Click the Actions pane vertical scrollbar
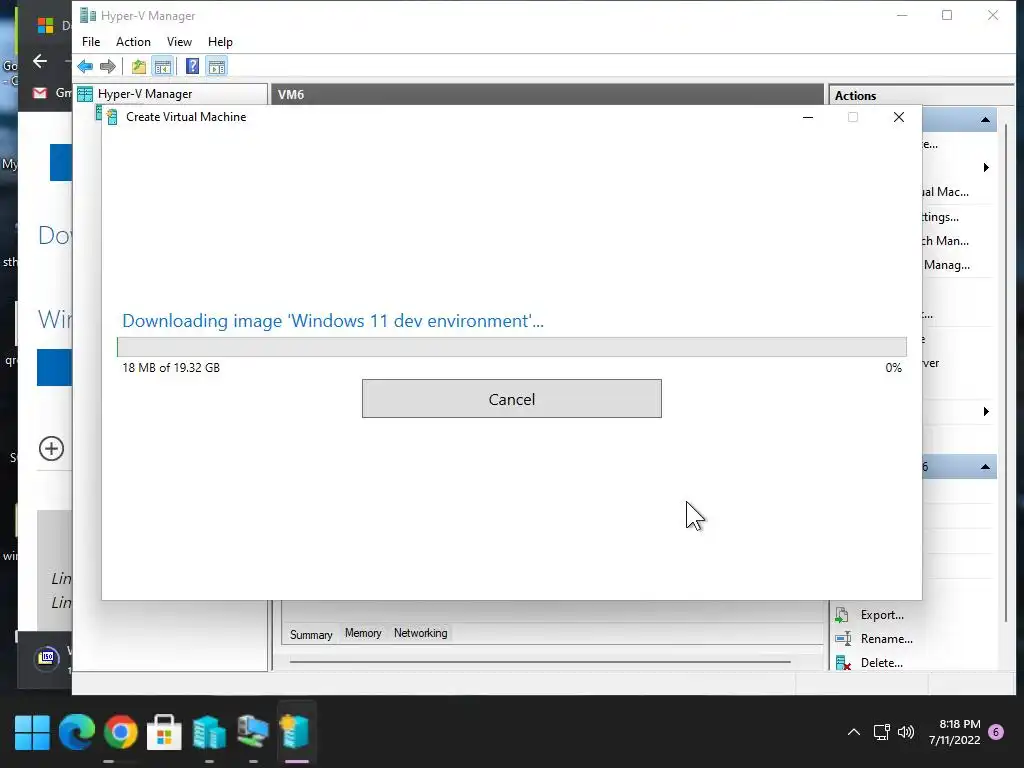1024x768 pixels. (1006, 372)
